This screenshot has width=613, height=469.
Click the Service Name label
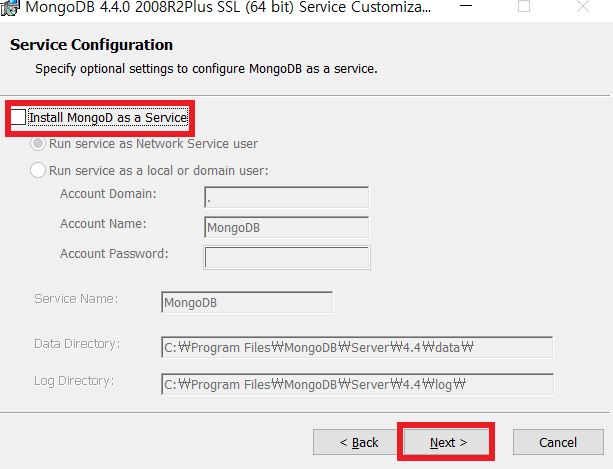[76, 299]
